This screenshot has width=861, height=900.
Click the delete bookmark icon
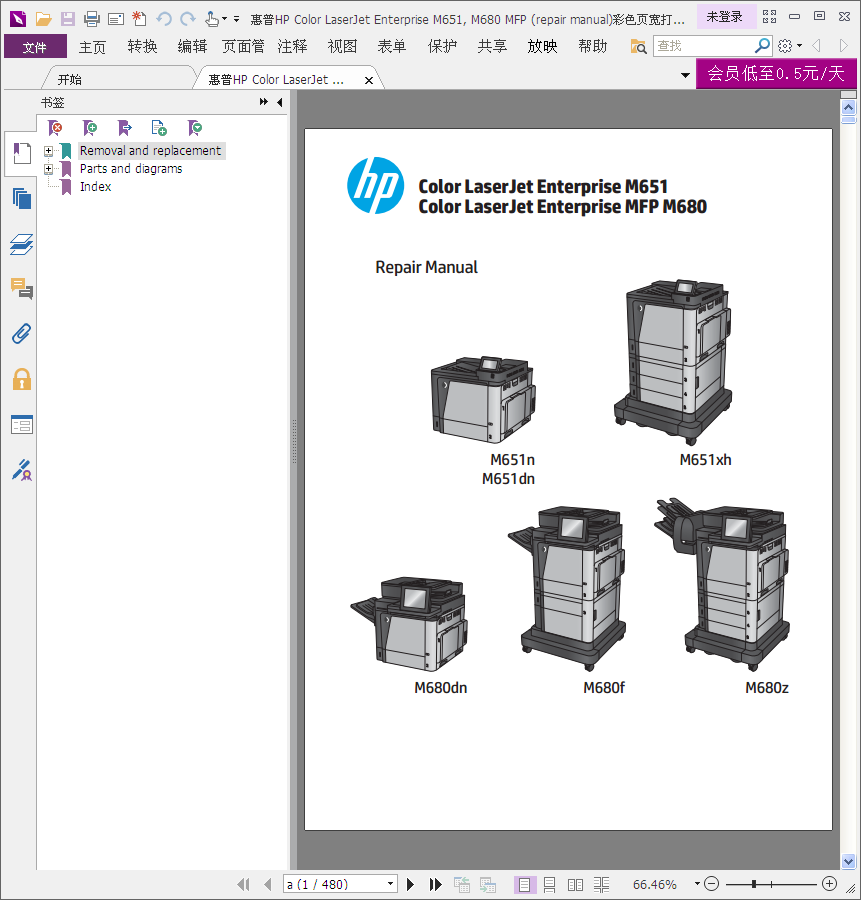pyautogui.click(x=55, y=127)
